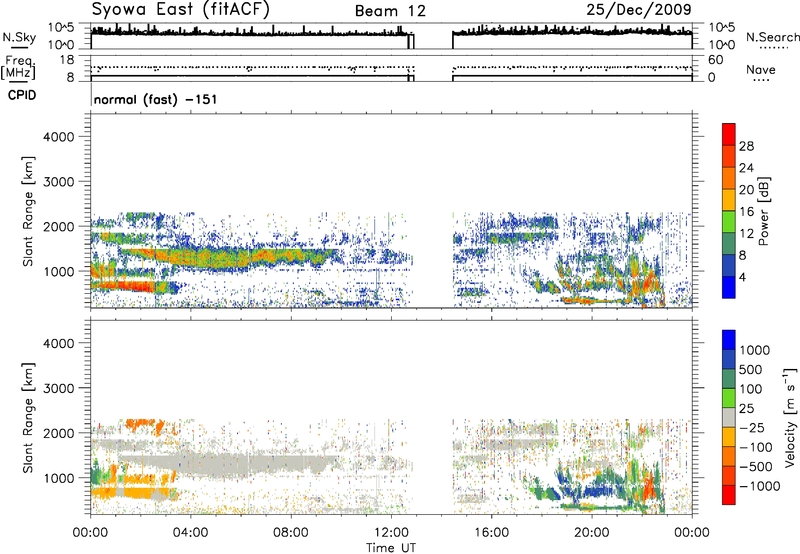This screenshot has height=554, width=800.
Task: Click the '04:00' time tick label
Action: tap(190, 533)
